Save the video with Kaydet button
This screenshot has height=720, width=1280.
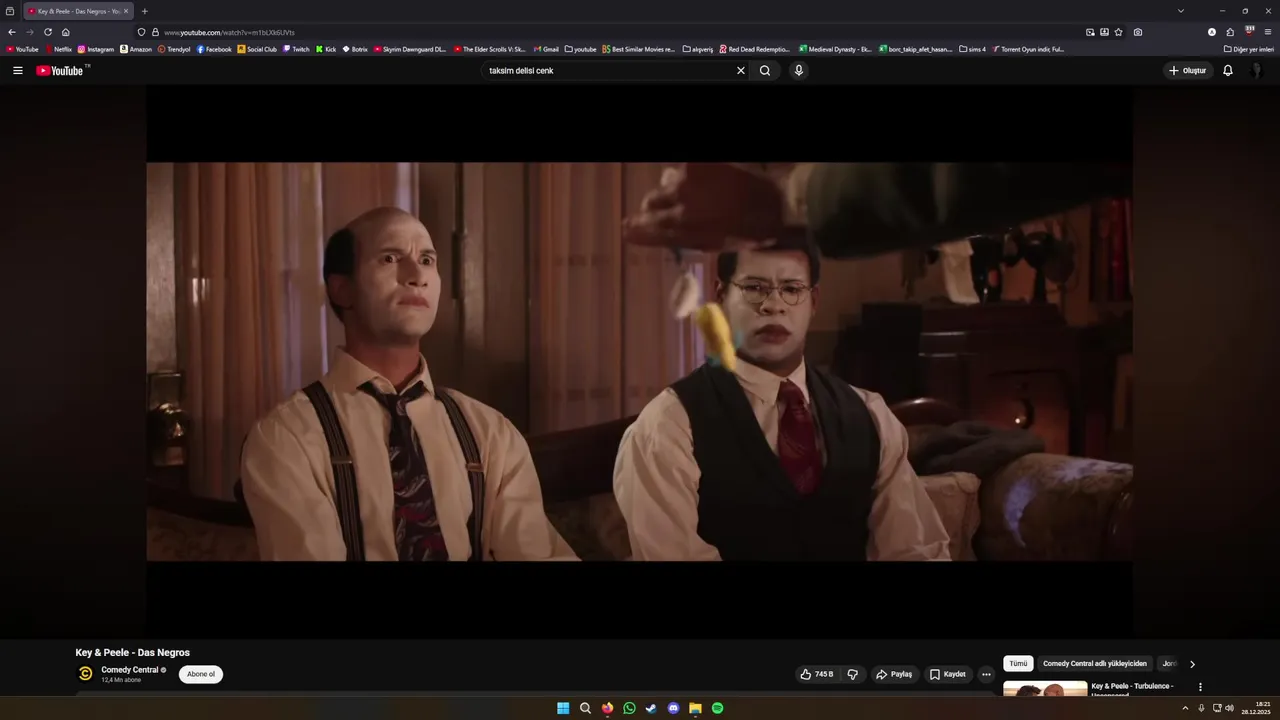click(x=948, y=674)
